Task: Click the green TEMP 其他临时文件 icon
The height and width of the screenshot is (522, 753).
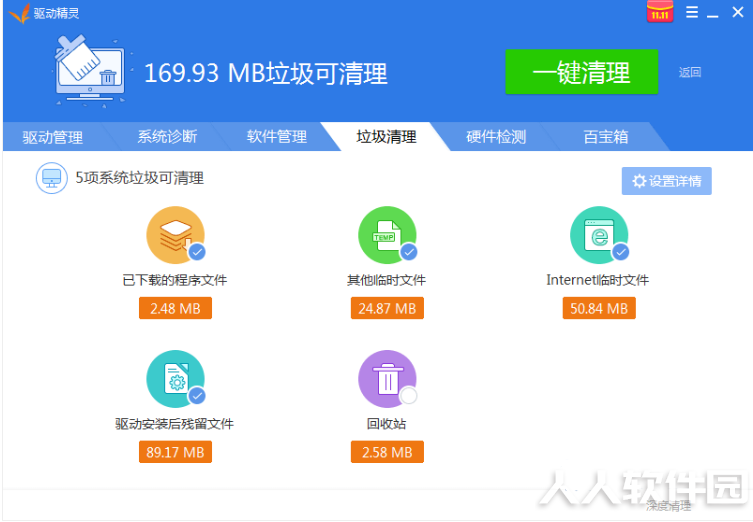Action: pos(387,235)
